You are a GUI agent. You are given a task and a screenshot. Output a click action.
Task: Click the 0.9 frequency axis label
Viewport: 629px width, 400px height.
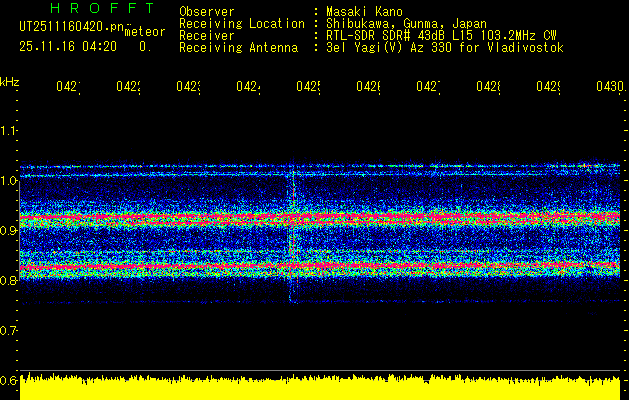click(9, 231)
